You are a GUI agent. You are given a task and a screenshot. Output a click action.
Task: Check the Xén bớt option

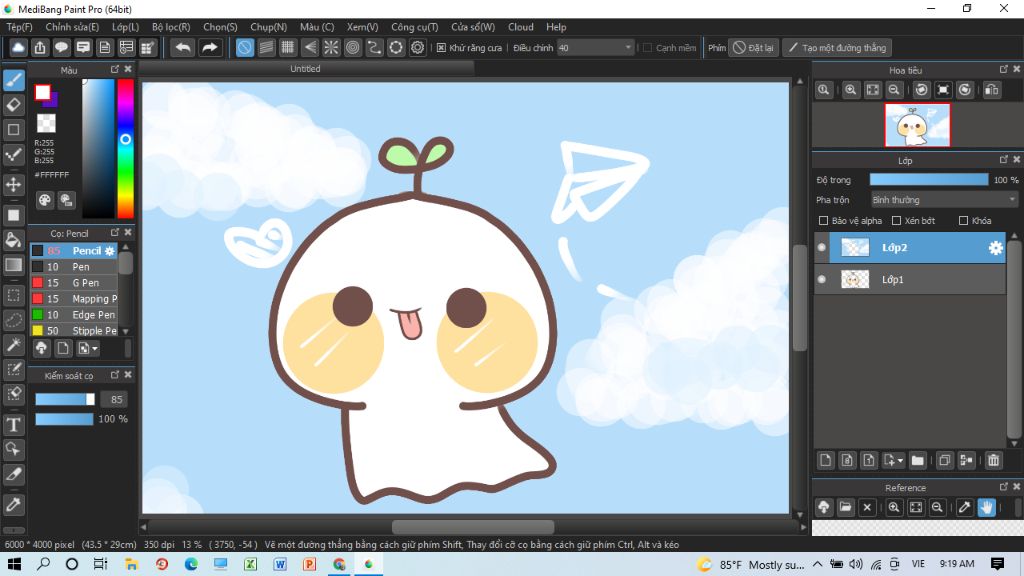pos(897,221)
